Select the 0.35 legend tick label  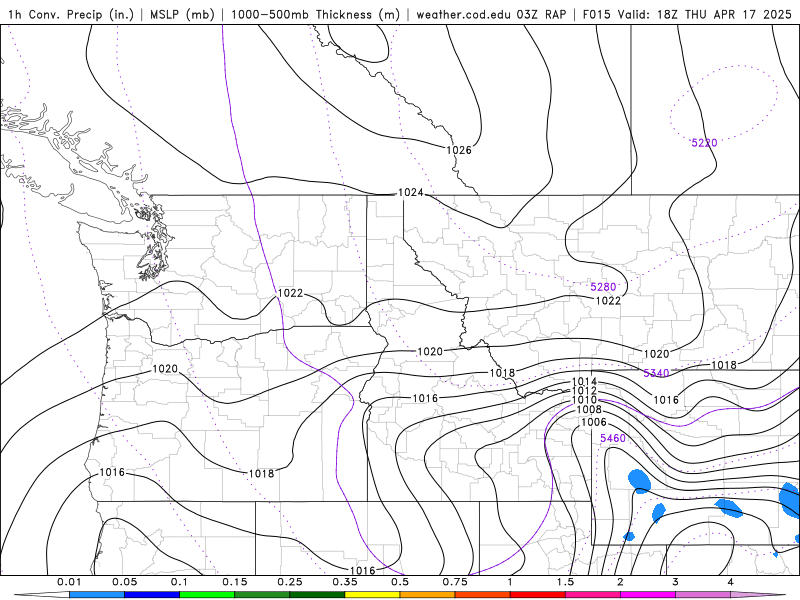(x=345, y=582)
